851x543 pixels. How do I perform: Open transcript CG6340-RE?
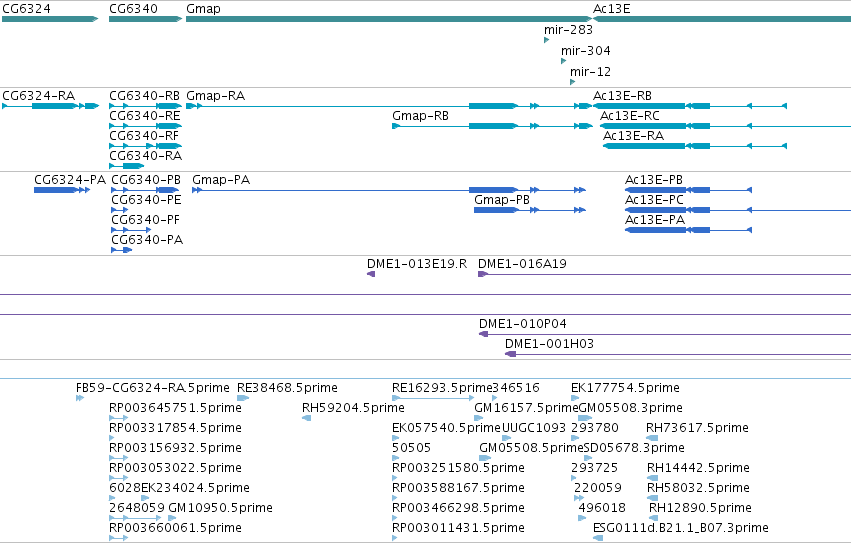point(144,116)
